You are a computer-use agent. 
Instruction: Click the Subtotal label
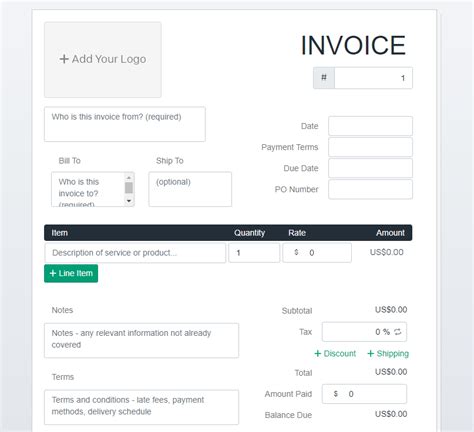pos(297,311)
